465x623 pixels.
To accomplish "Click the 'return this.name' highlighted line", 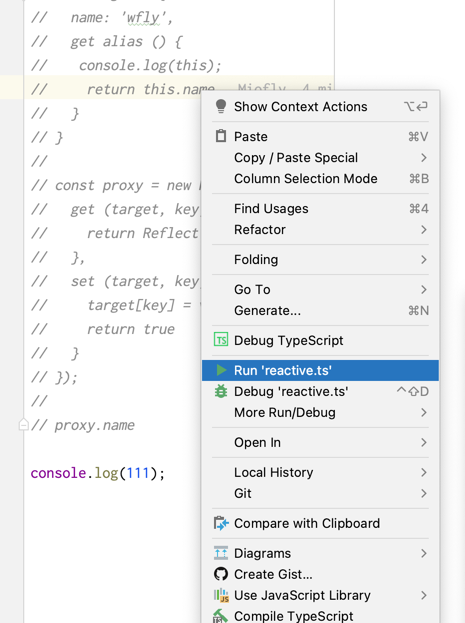I will coord(122,89).
